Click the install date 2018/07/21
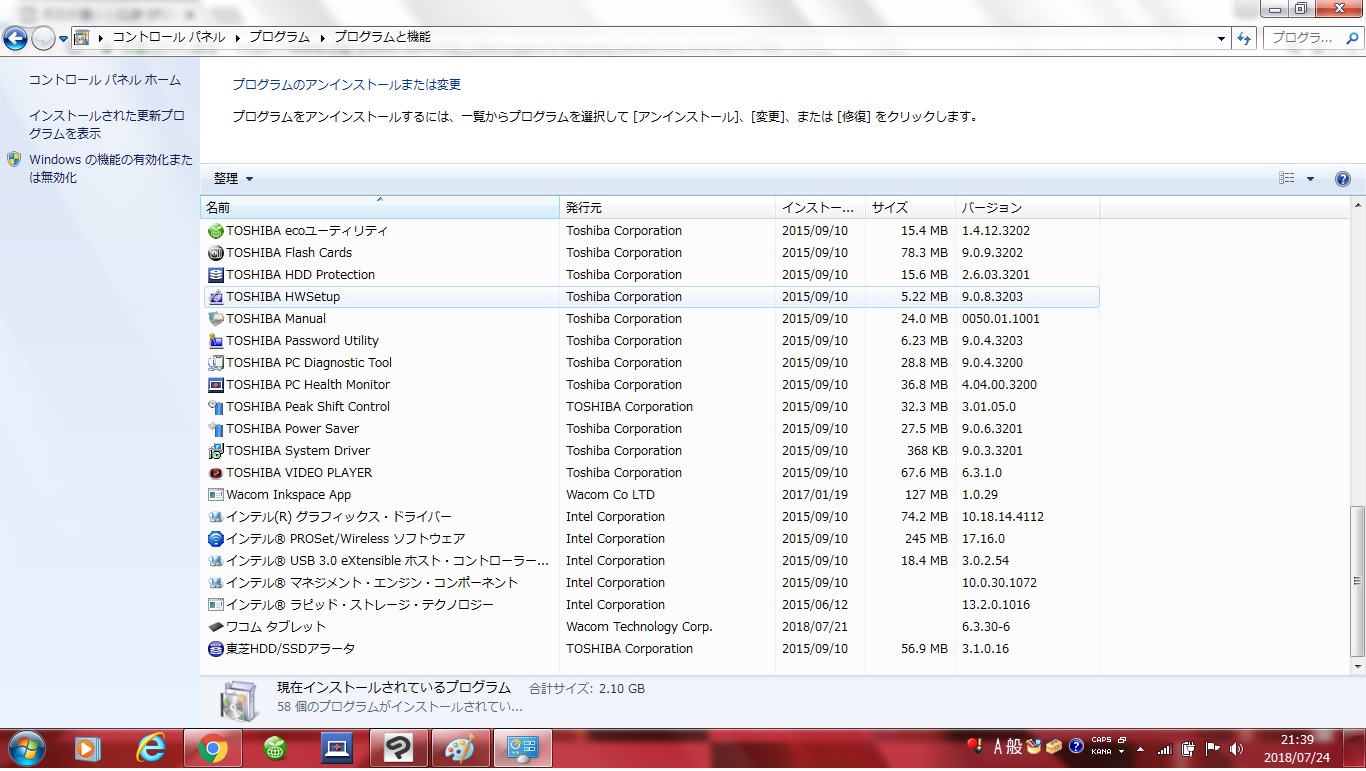1366x771 pixels. (815, 627)
